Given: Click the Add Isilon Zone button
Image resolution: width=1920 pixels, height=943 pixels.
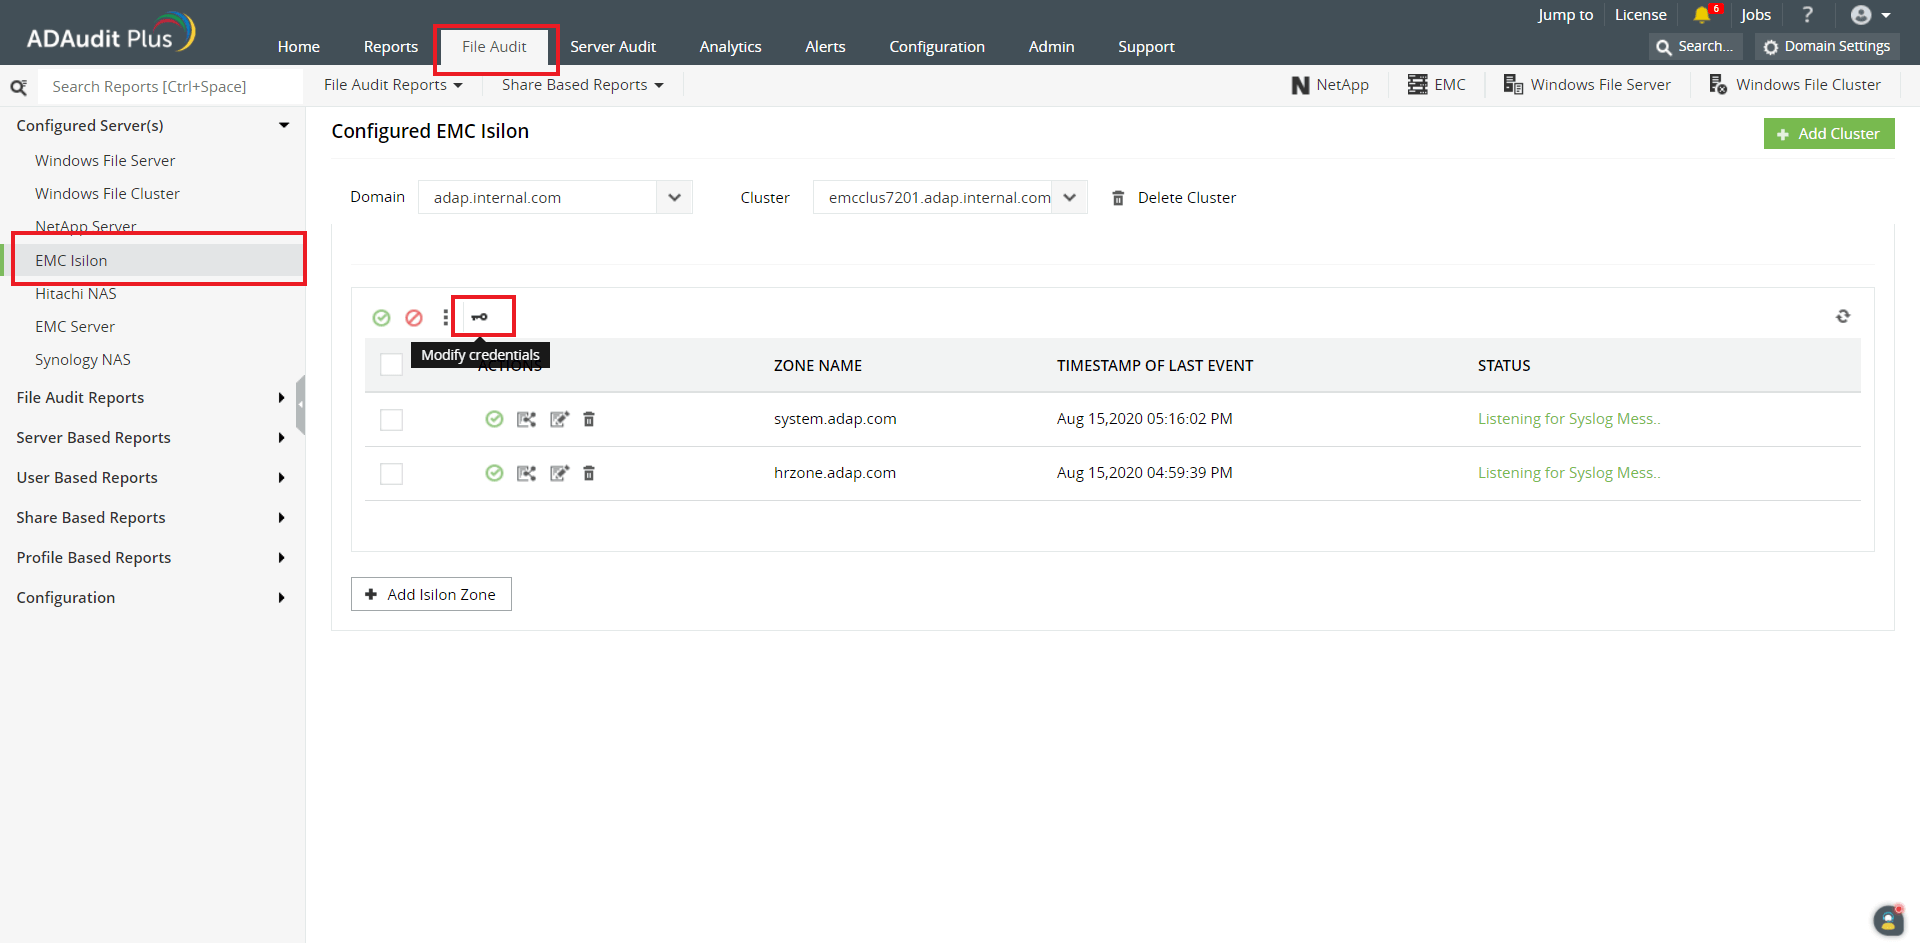Looking at the screenshot, I should [x=431, y=594].
